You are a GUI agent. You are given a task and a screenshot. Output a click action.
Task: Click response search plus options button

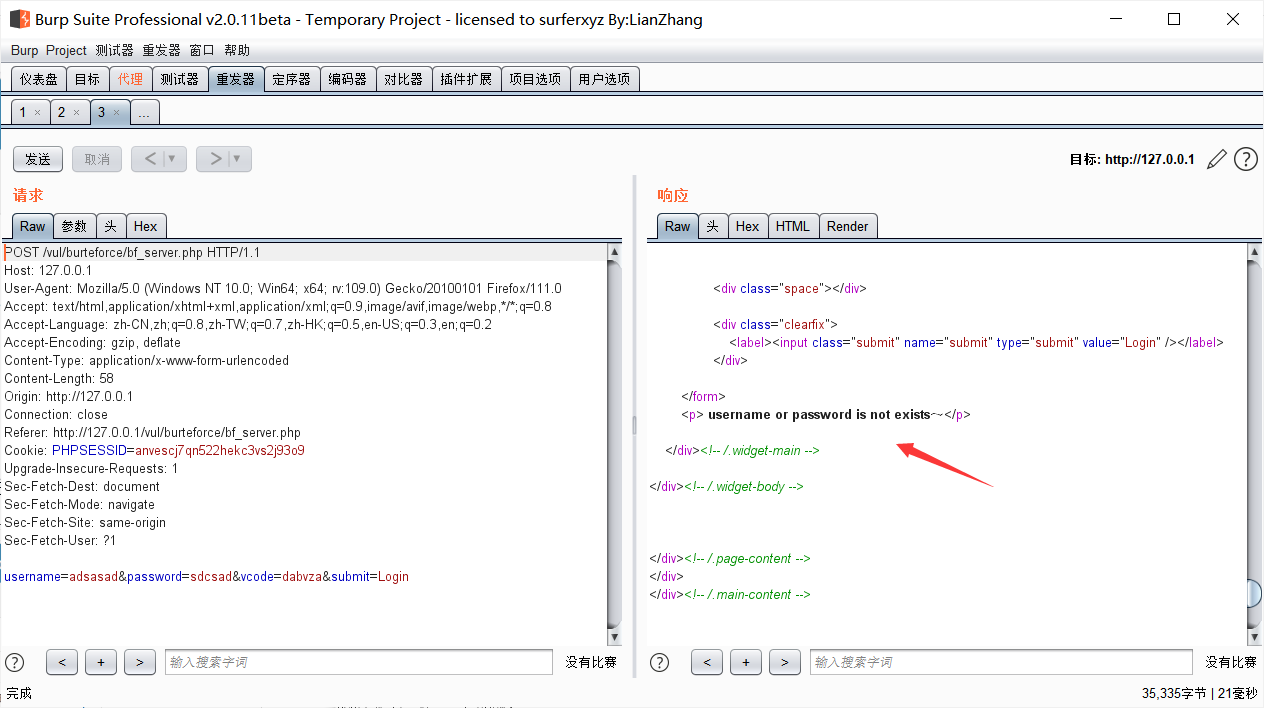(746, 662)
